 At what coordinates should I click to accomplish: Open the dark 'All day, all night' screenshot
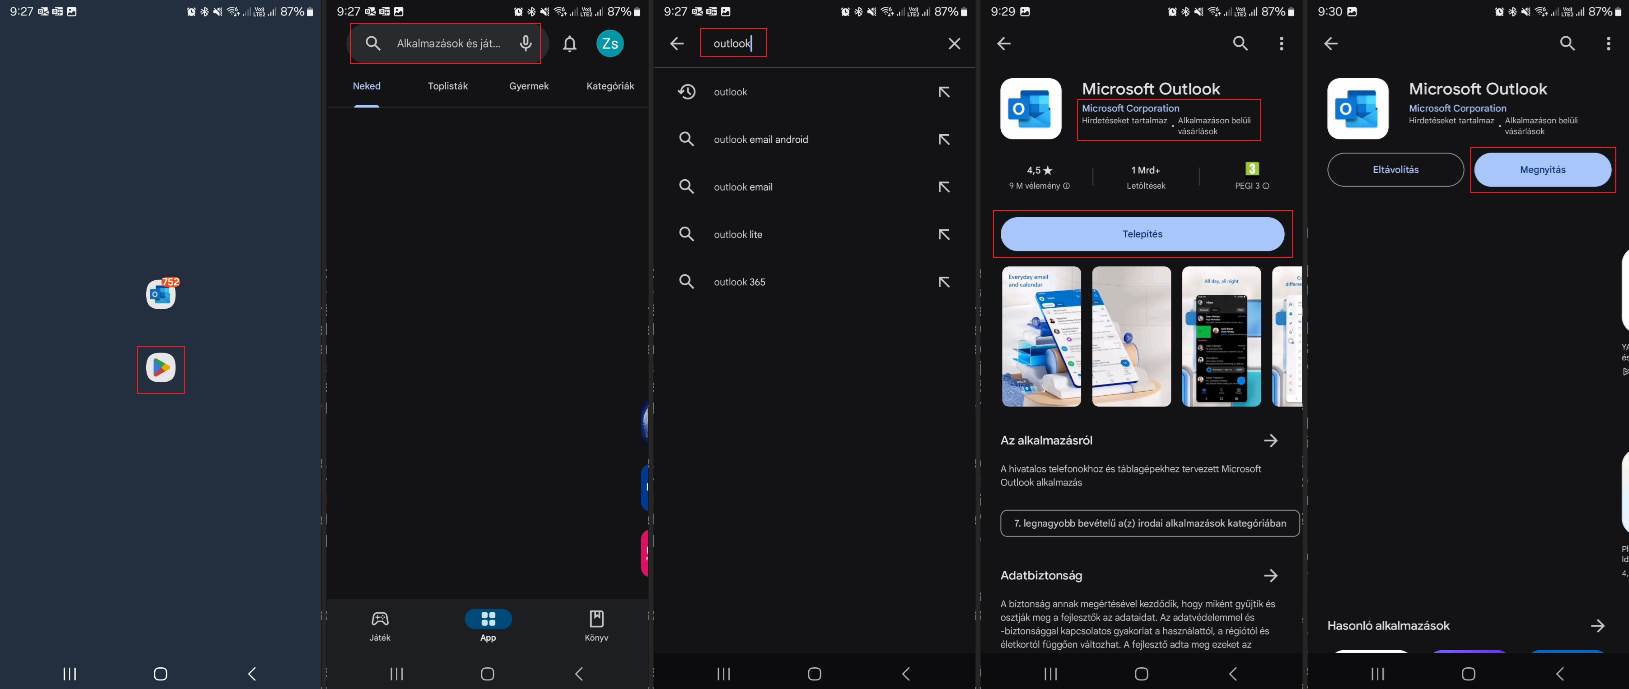[1221, 336]
